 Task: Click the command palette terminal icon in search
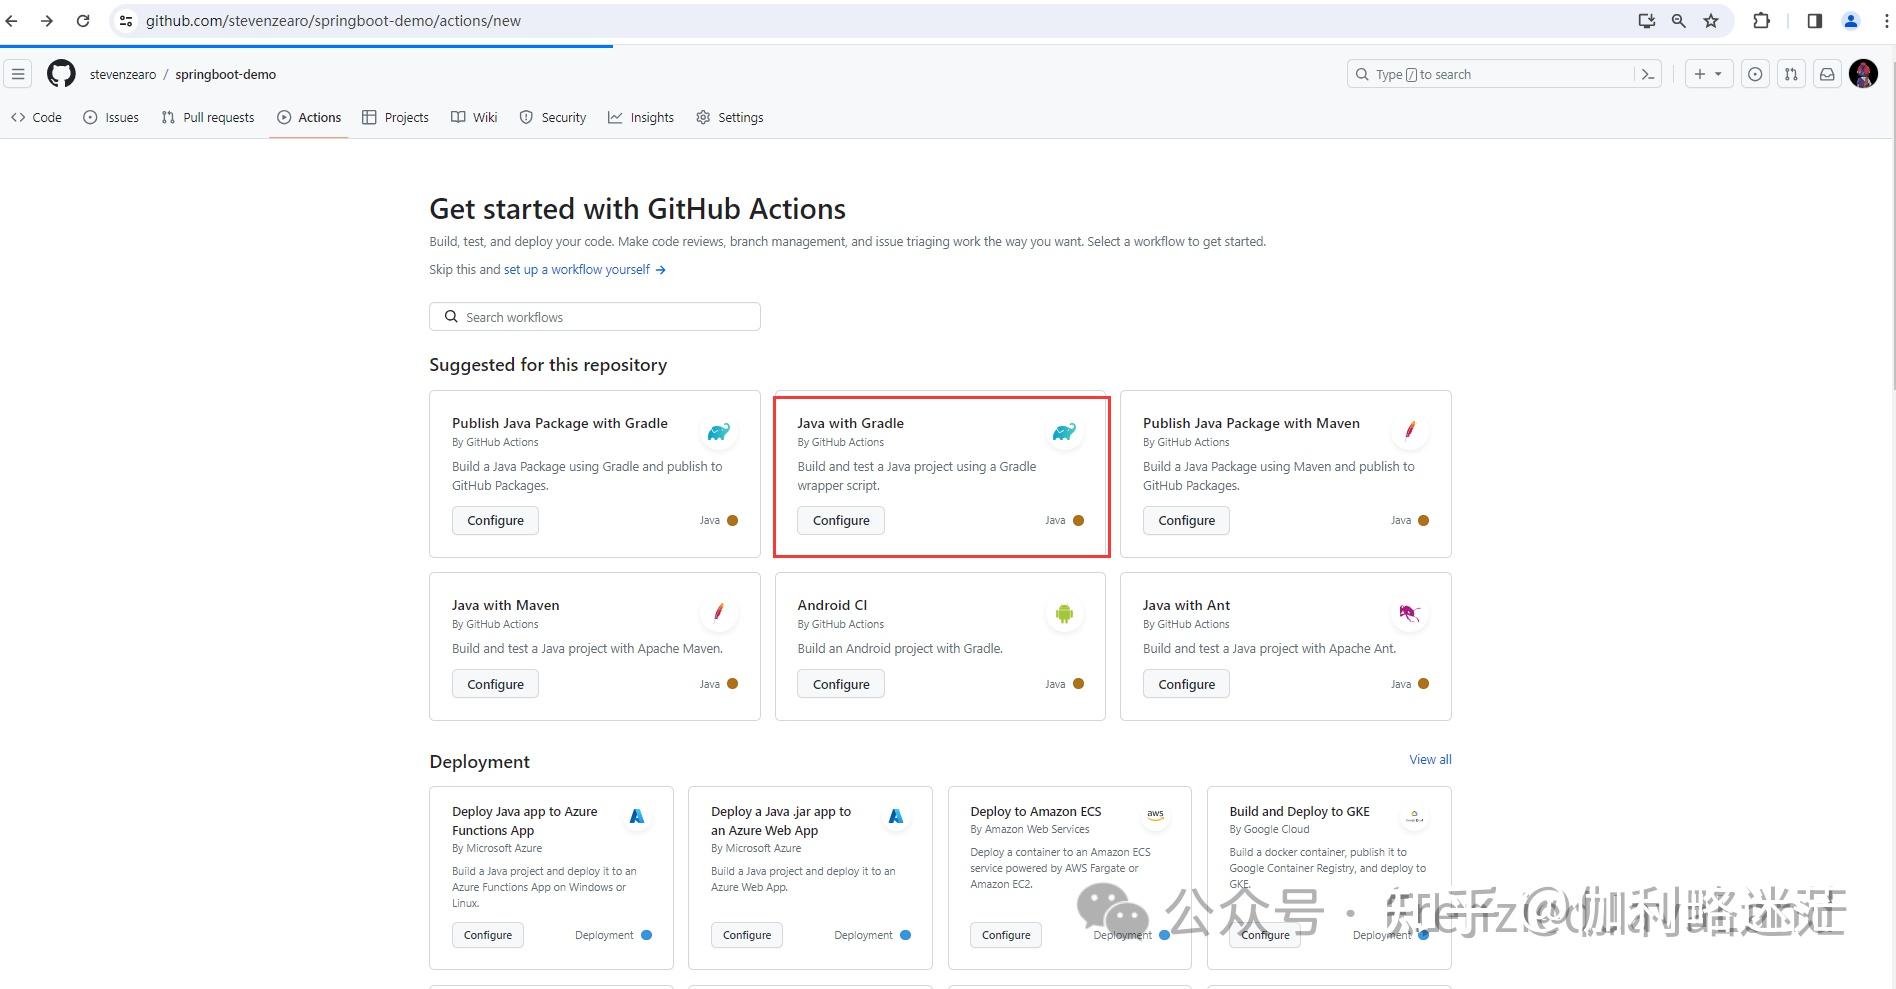[x=1649, y=73]
